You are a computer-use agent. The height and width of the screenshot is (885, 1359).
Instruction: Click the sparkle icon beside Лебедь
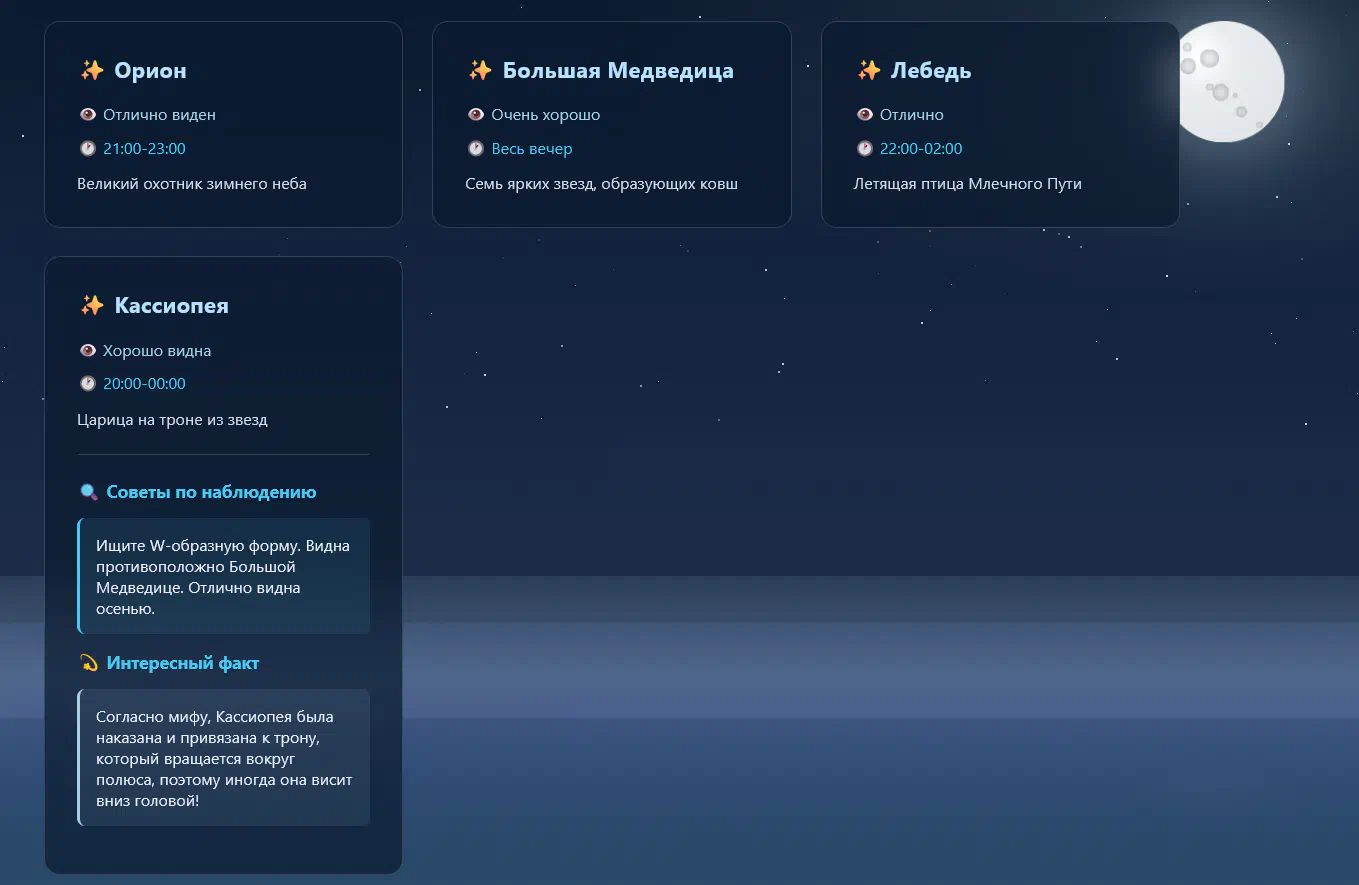pos(868,71)
